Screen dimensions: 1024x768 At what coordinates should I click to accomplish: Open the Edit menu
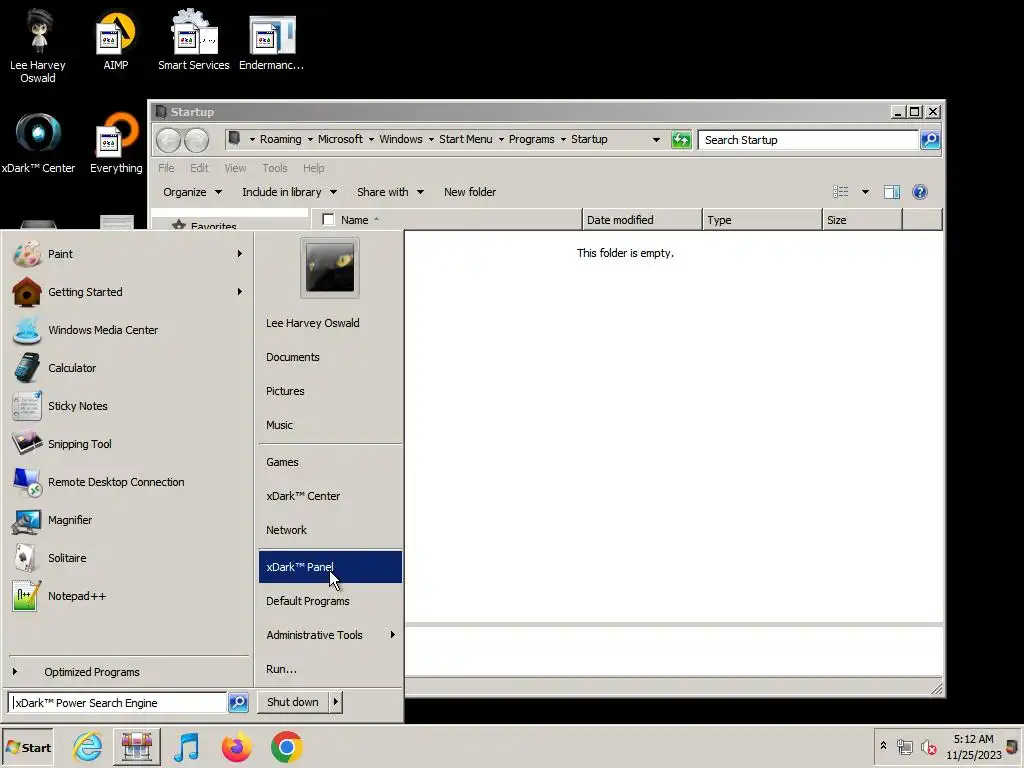point(199,168)
